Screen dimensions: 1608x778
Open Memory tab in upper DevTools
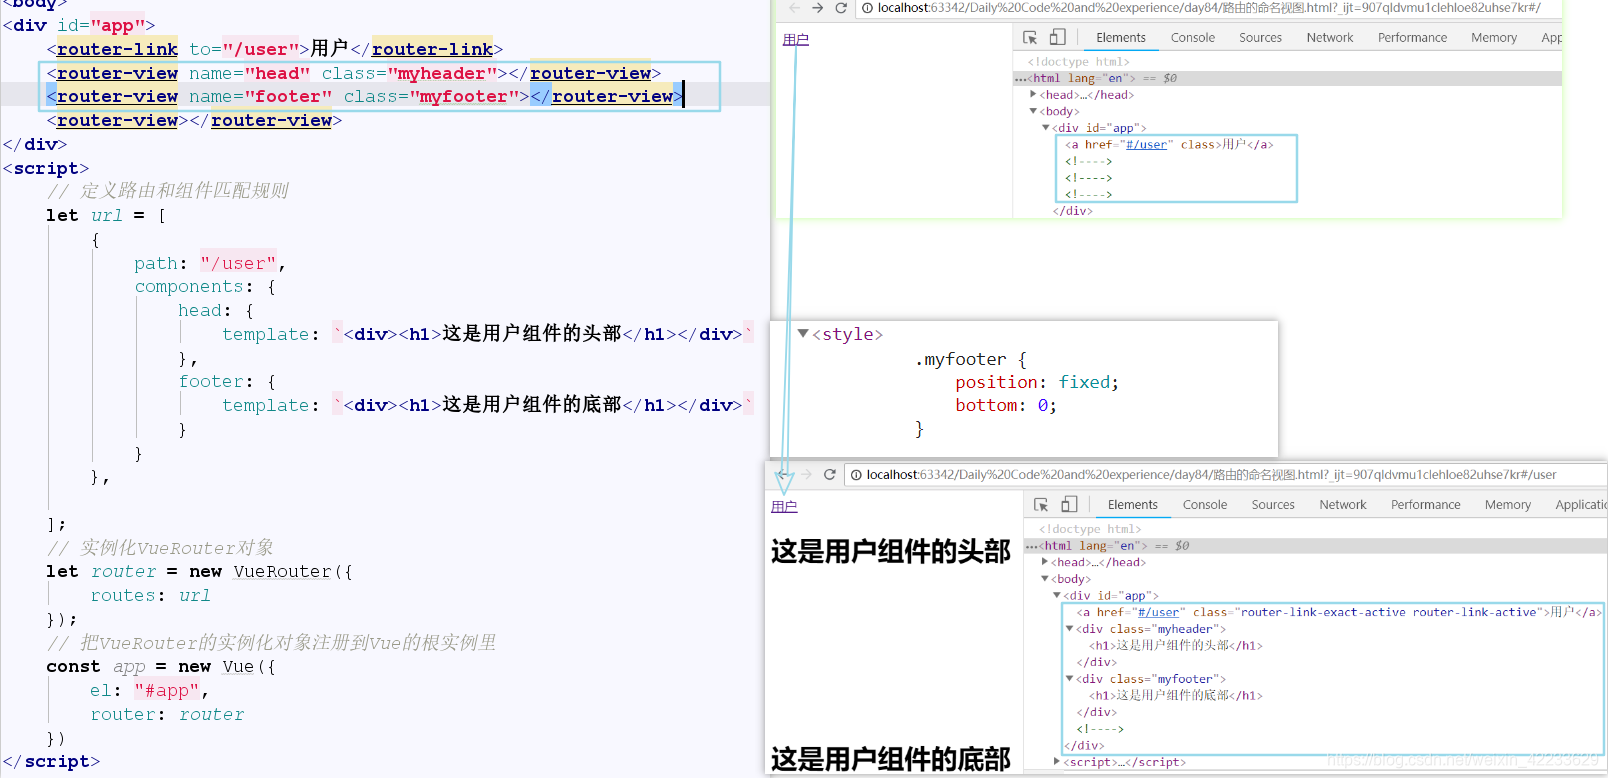pos(1494,38)
